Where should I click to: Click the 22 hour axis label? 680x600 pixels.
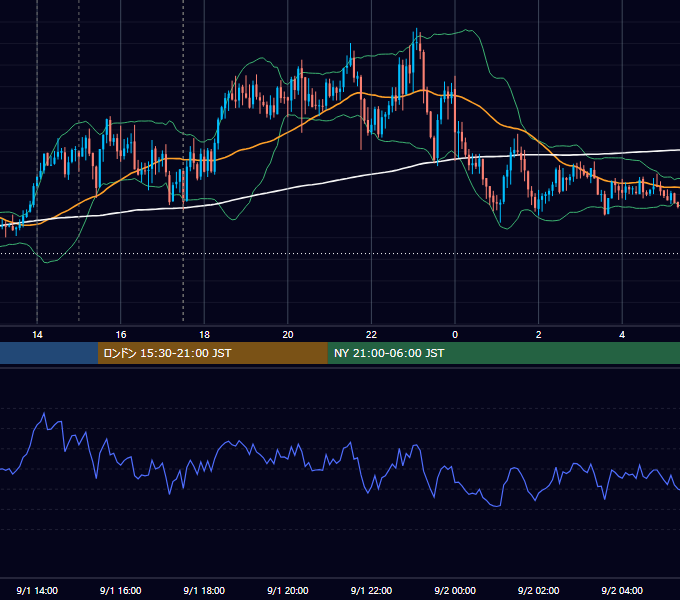tap(371, 335)
